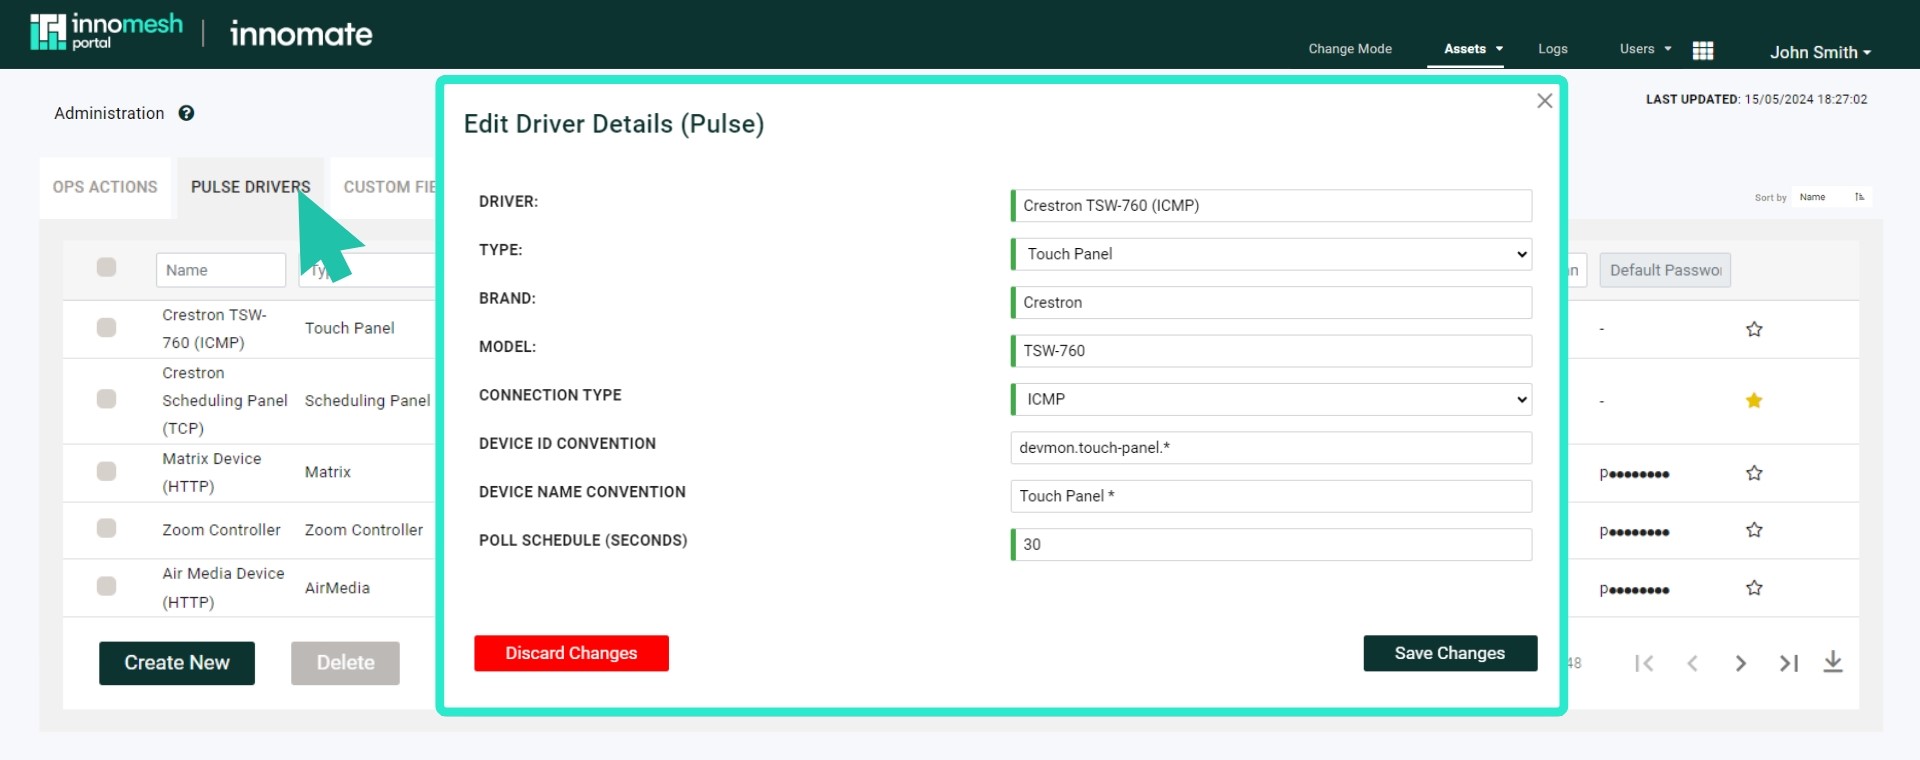This screenshot has height=760, width=1920.
Task: Click the Default Password filter box
Action: [x=1665, y=270]
